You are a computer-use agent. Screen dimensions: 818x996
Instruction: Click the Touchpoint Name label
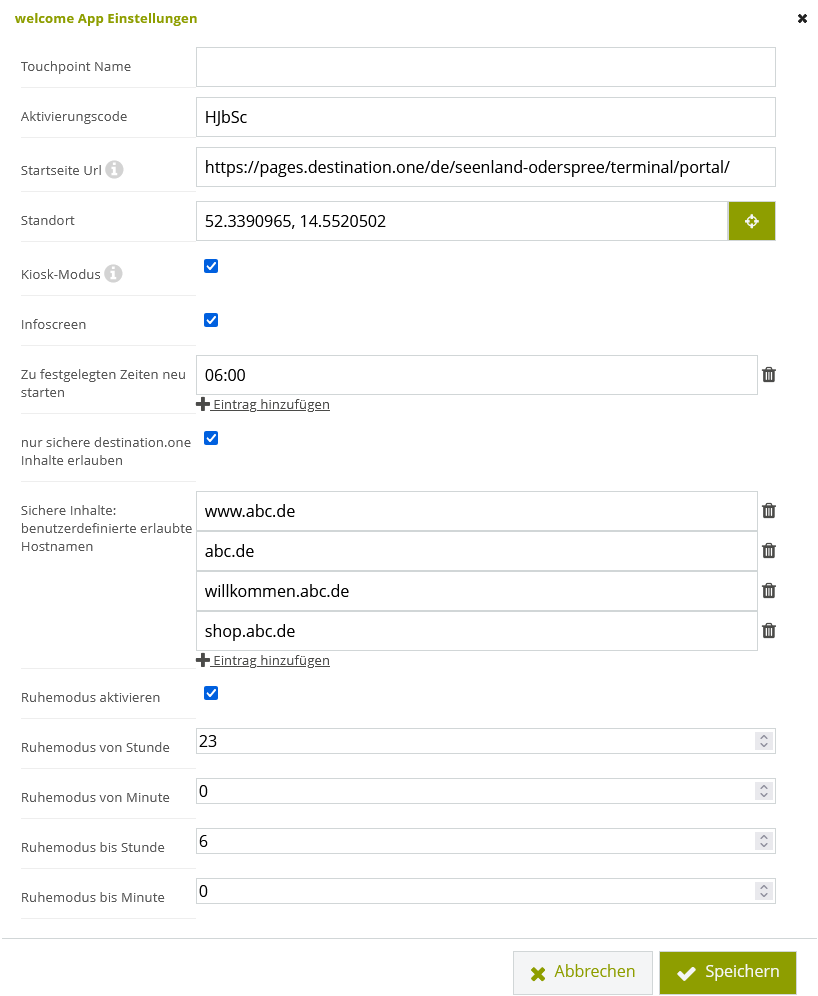point(76,67)
